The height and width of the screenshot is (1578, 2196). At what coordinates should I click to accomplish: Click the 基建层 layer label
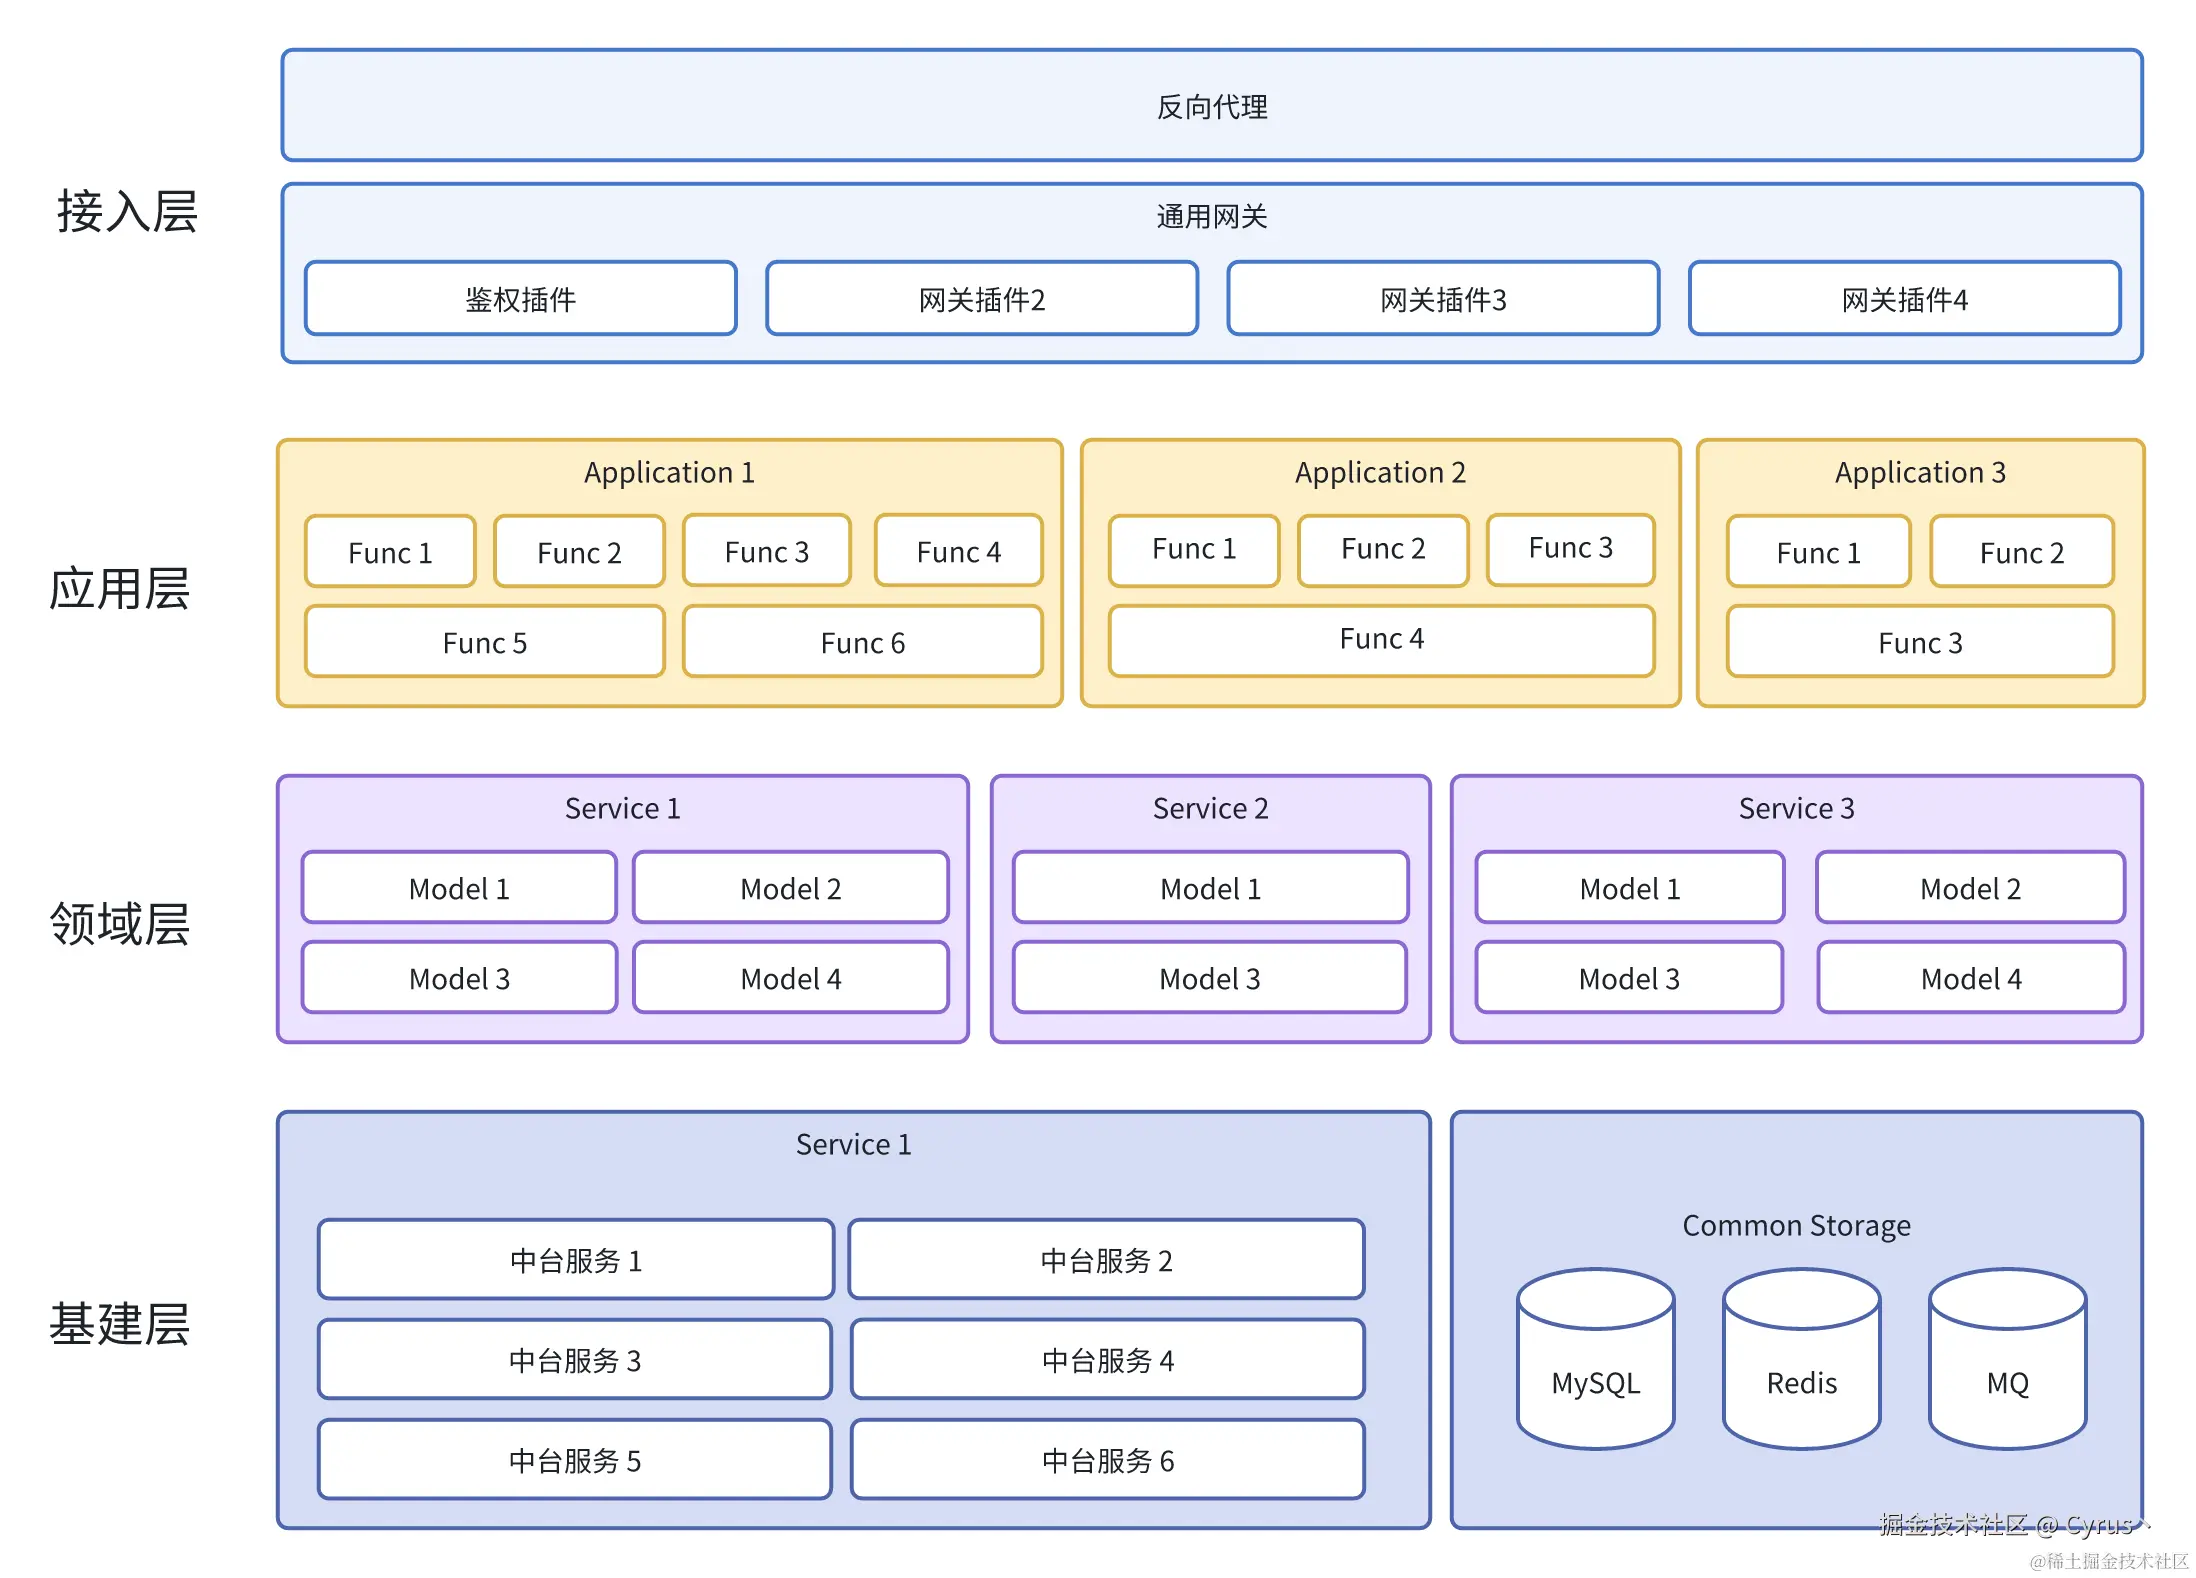pos(120,1324)
